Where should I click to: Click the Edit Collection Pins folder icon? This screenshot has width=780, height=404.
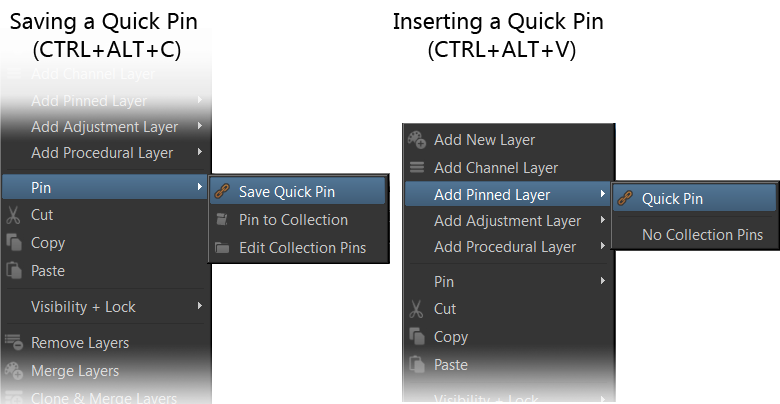point(222,248)
